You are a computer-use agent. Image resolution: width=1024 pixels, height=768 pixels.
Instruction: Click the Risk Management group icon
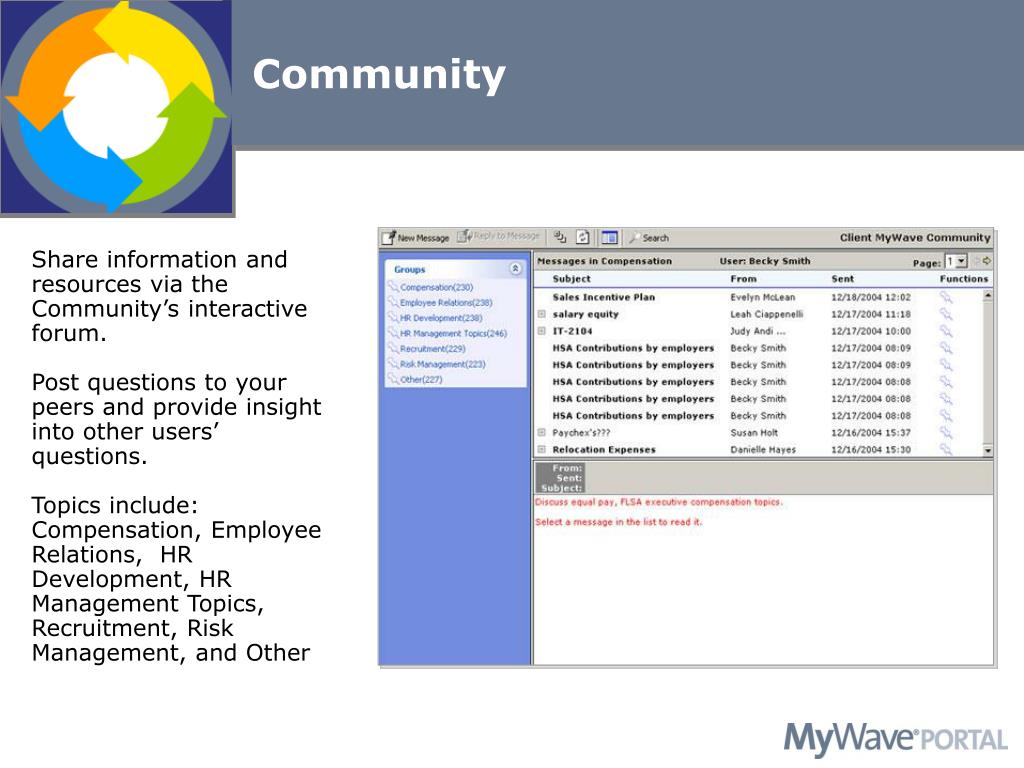coord(393,364)
